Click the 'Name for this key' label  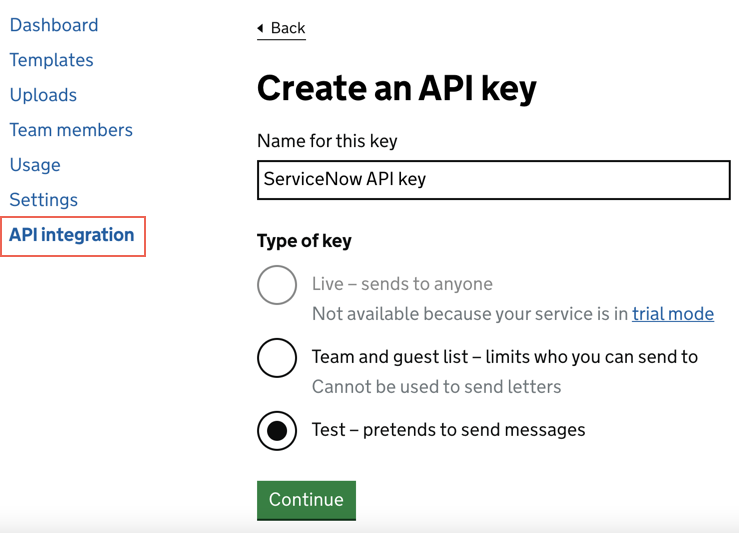[327, 141]
